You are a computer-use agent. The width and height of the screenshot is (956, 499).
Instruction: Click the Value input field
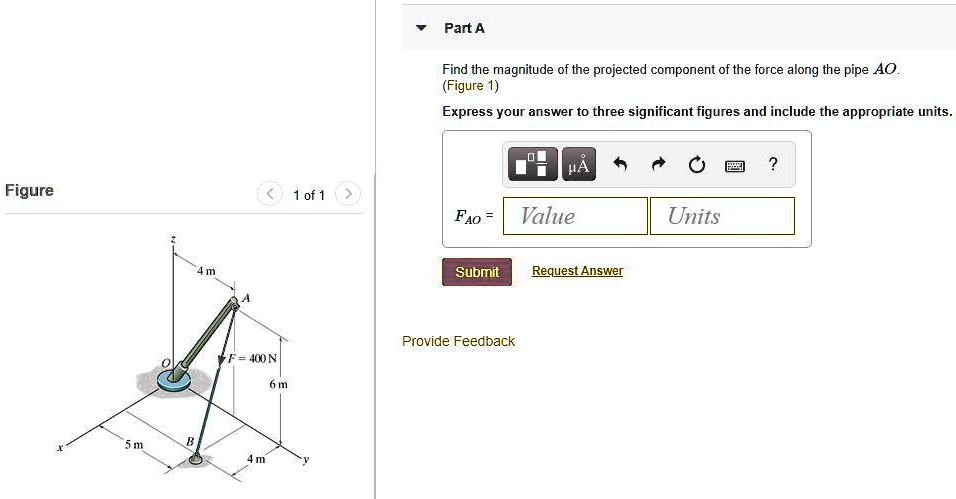575,216
